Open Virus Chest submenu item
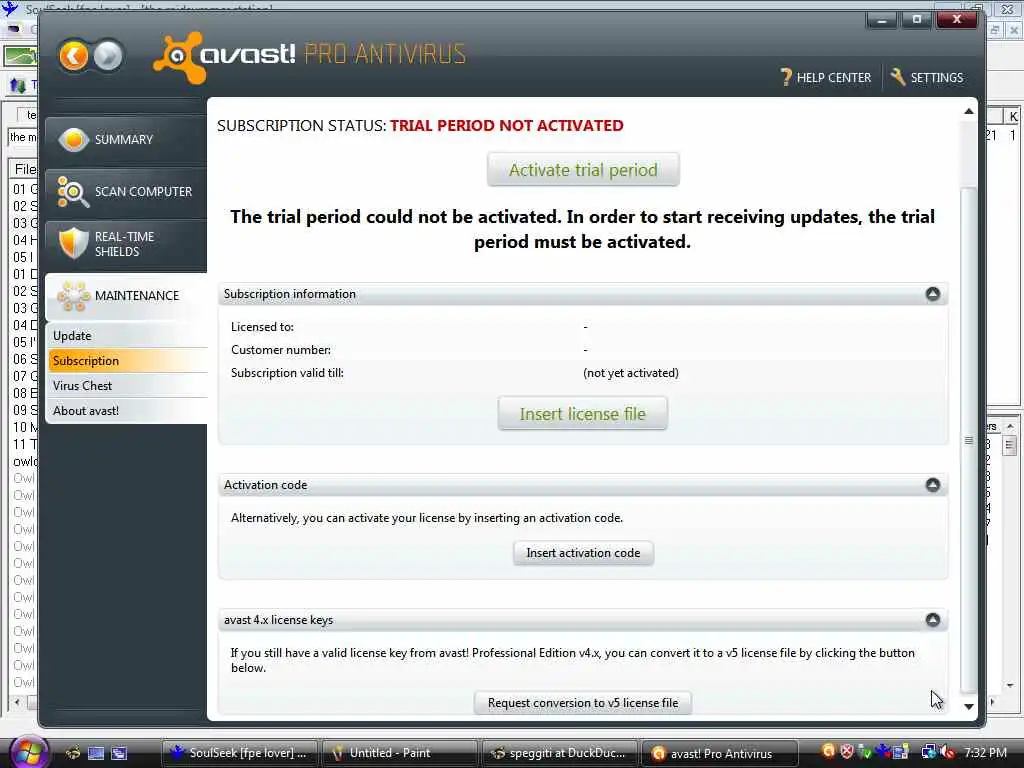 (127, 386)
